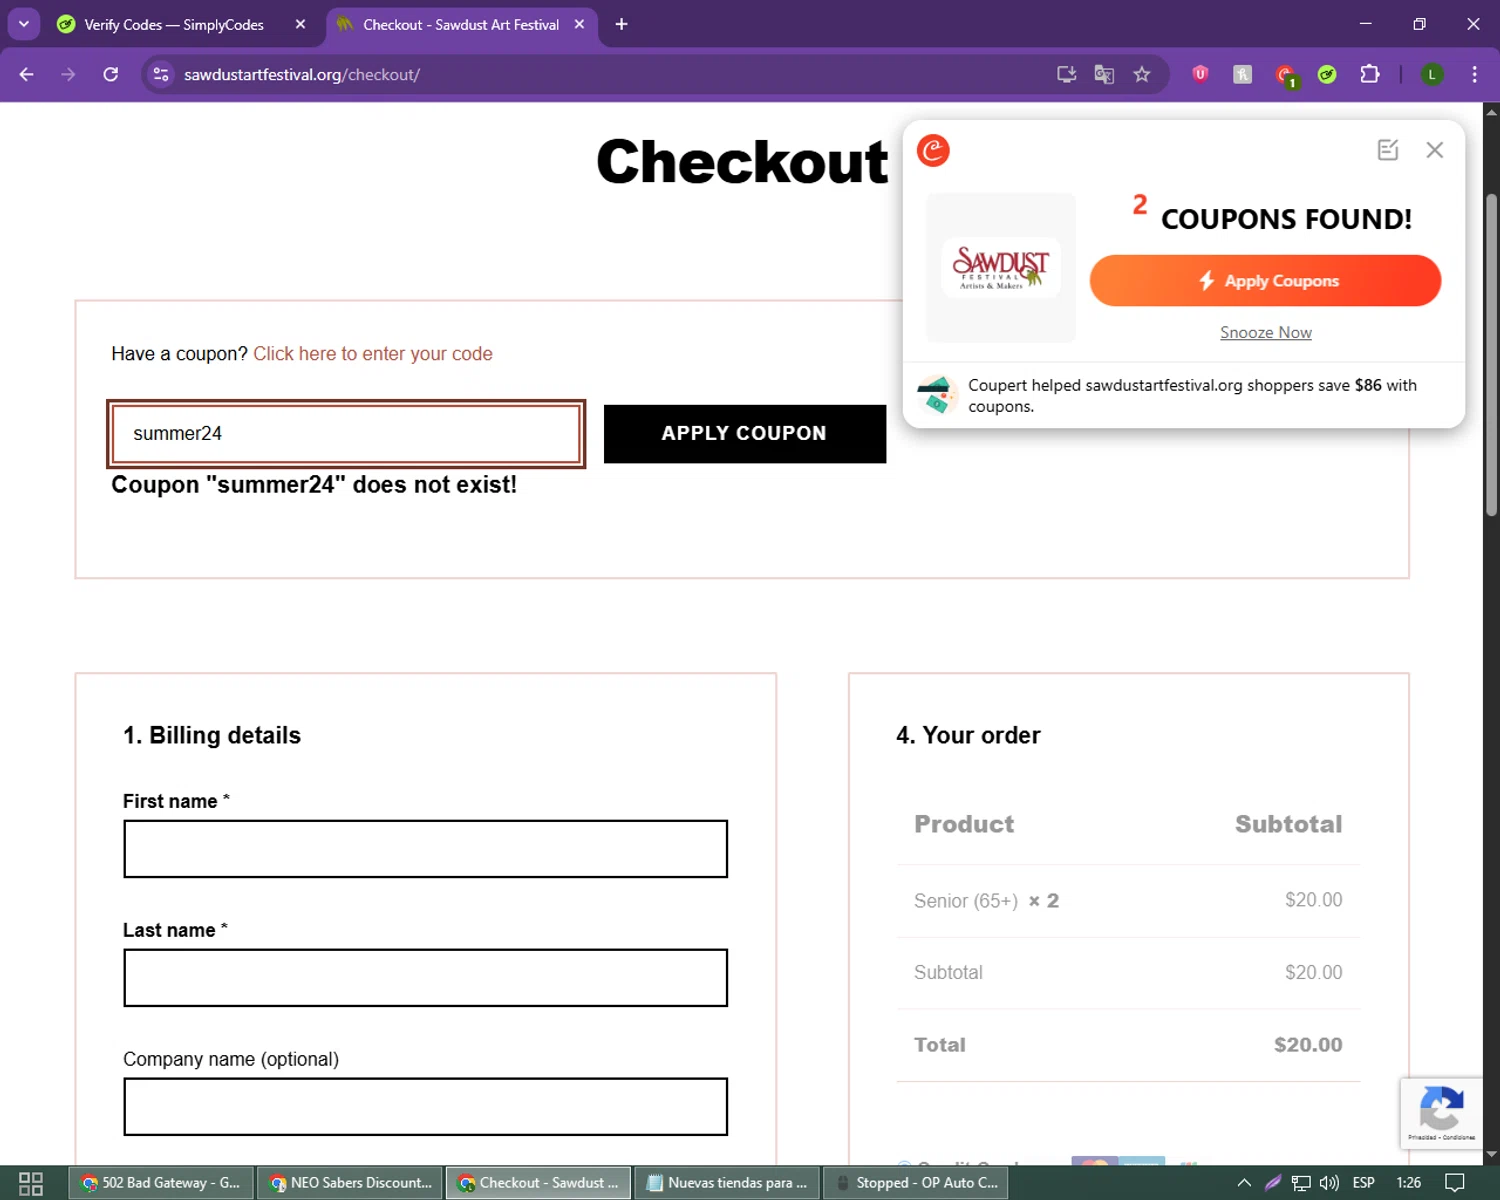1500x1200 pixels.
Task: Close the Verify Codes — SimplyCodes tab
Action: 300,24
